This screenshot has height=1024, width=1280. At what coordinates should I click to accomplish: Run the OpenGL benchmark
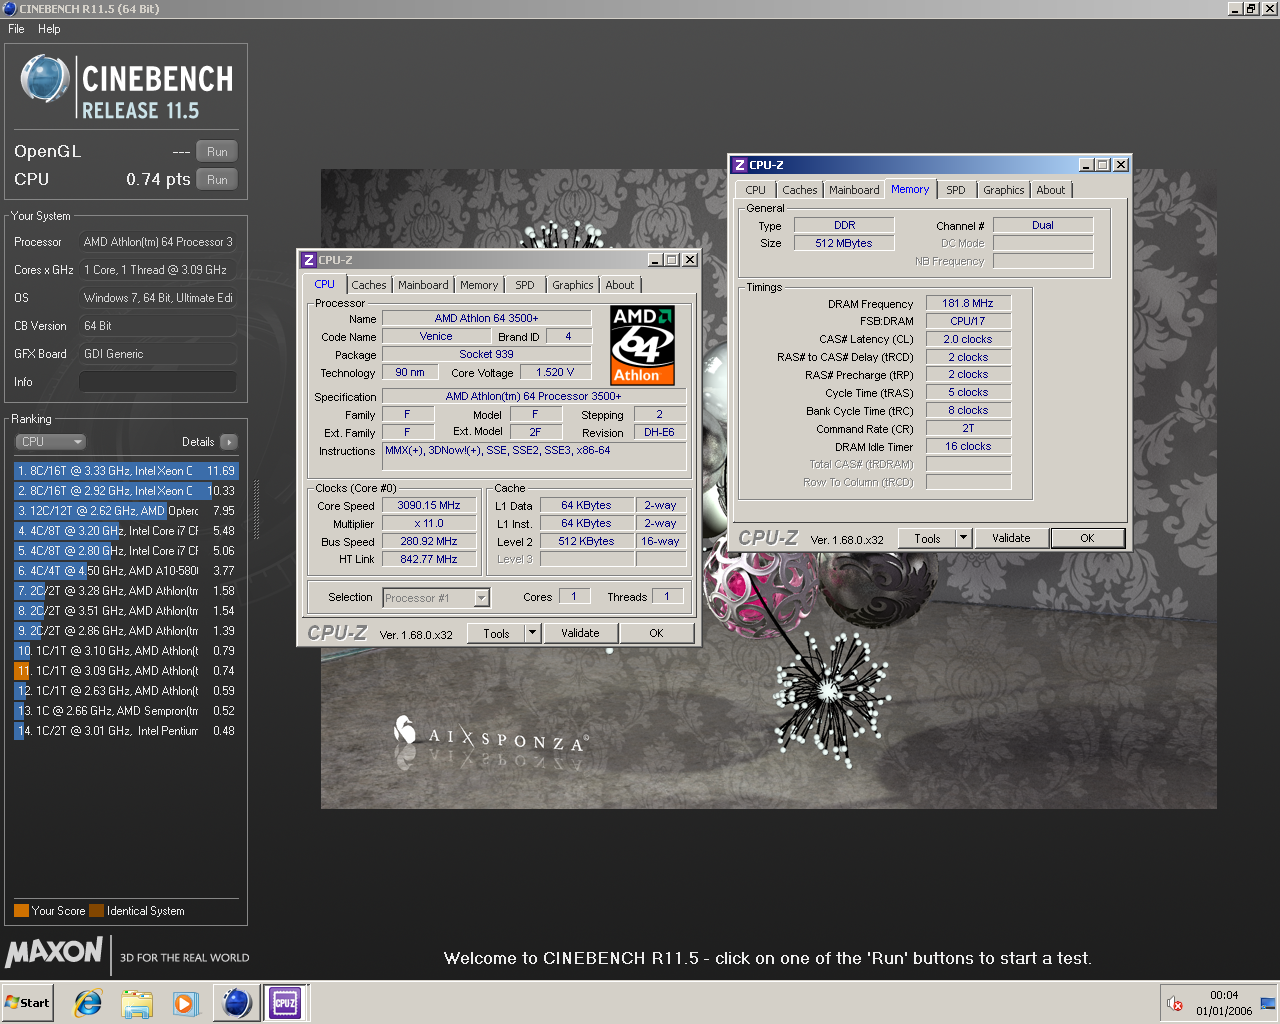click(x=217, y=152)
